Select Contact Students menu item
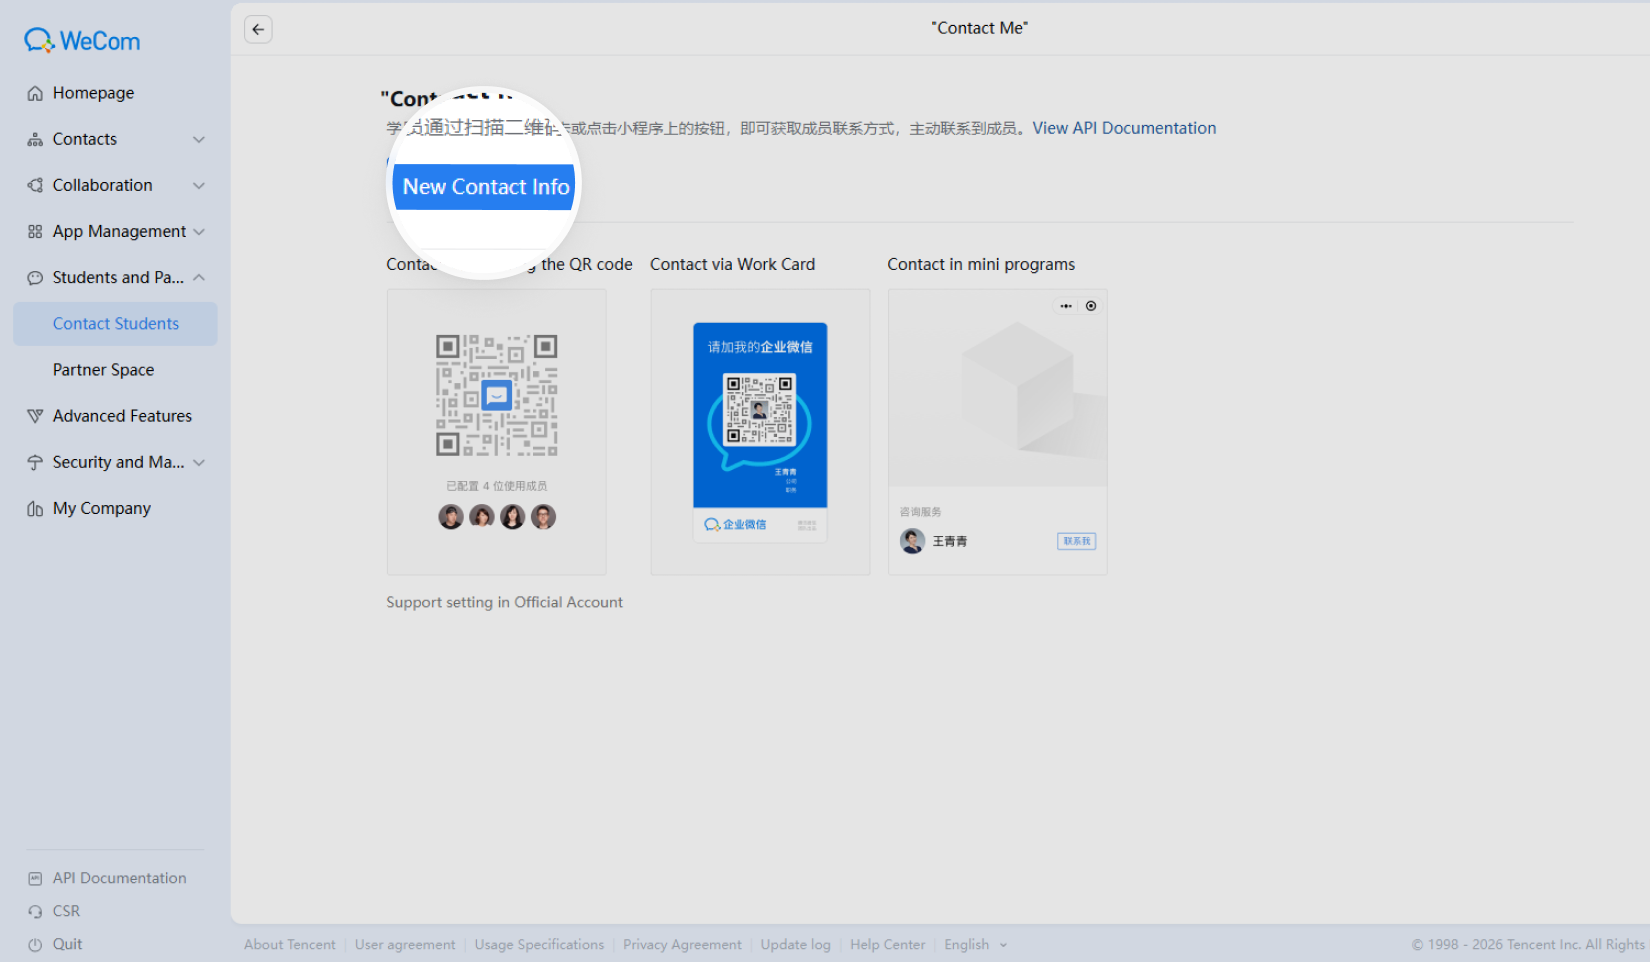 click(115, 324)
